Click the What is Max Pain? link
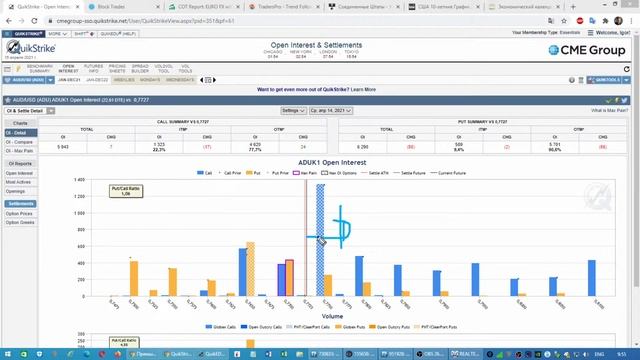Viewport: 640px width, 360px height. [x=609, y=111]
